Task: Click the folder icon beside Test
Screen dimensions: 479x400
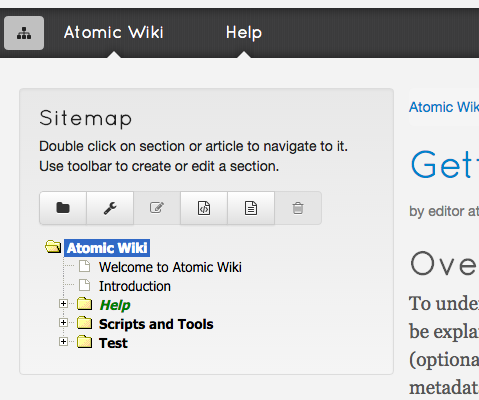Action: 85,342
